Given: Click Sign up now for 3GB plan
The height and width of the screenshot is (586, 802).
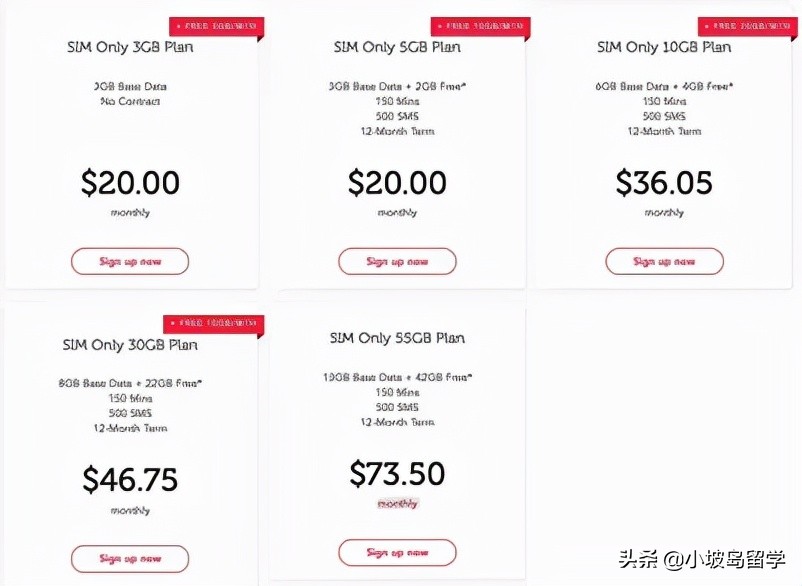Looking at the screenshot, I should click(130, 261).
